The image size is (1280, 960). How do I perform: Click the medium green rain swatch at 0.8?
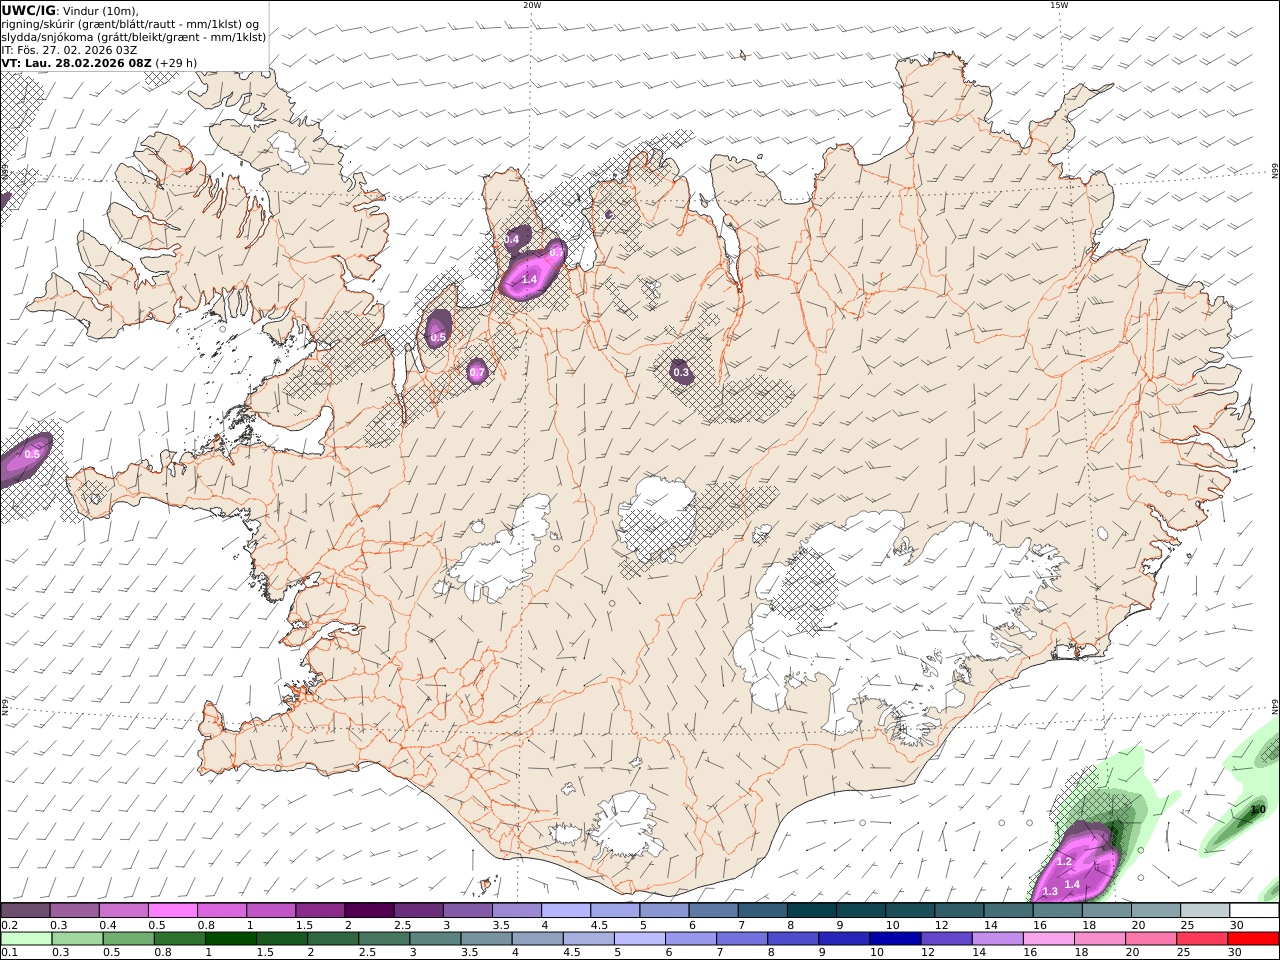click(179, 938)
